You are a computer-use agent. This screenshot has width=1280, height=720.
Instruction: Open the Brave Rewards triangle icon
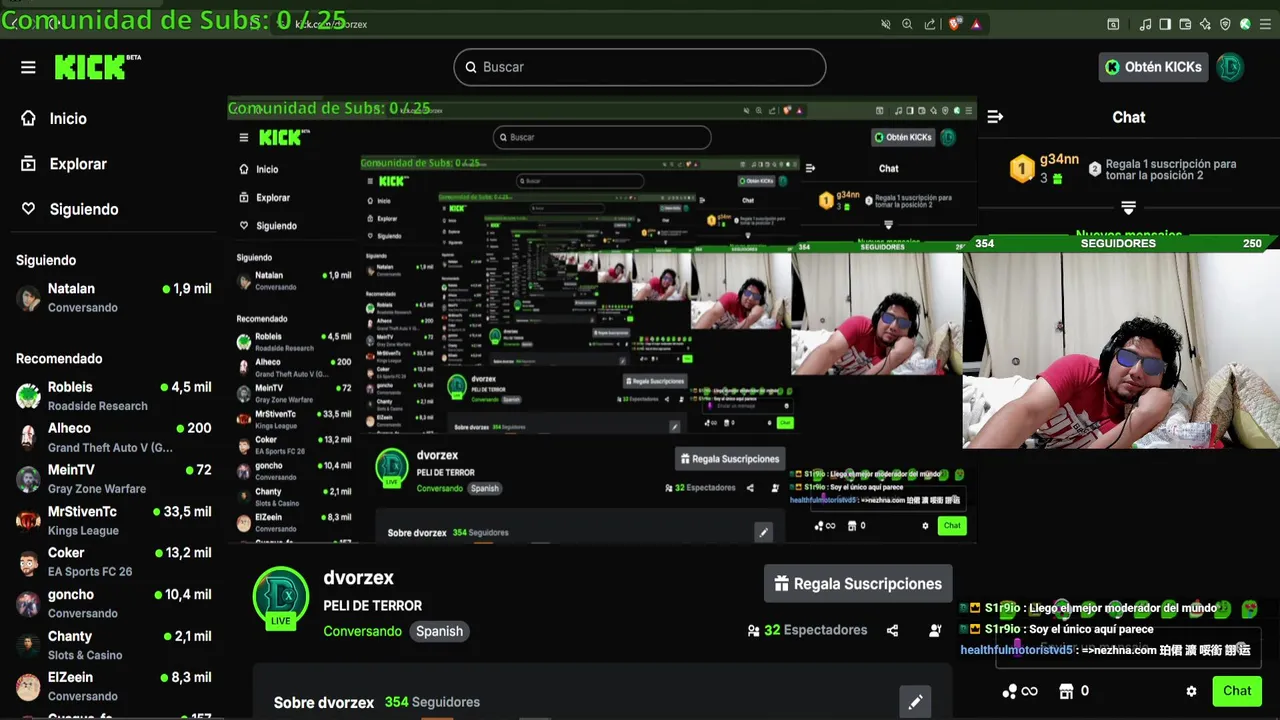click(976, 24)
